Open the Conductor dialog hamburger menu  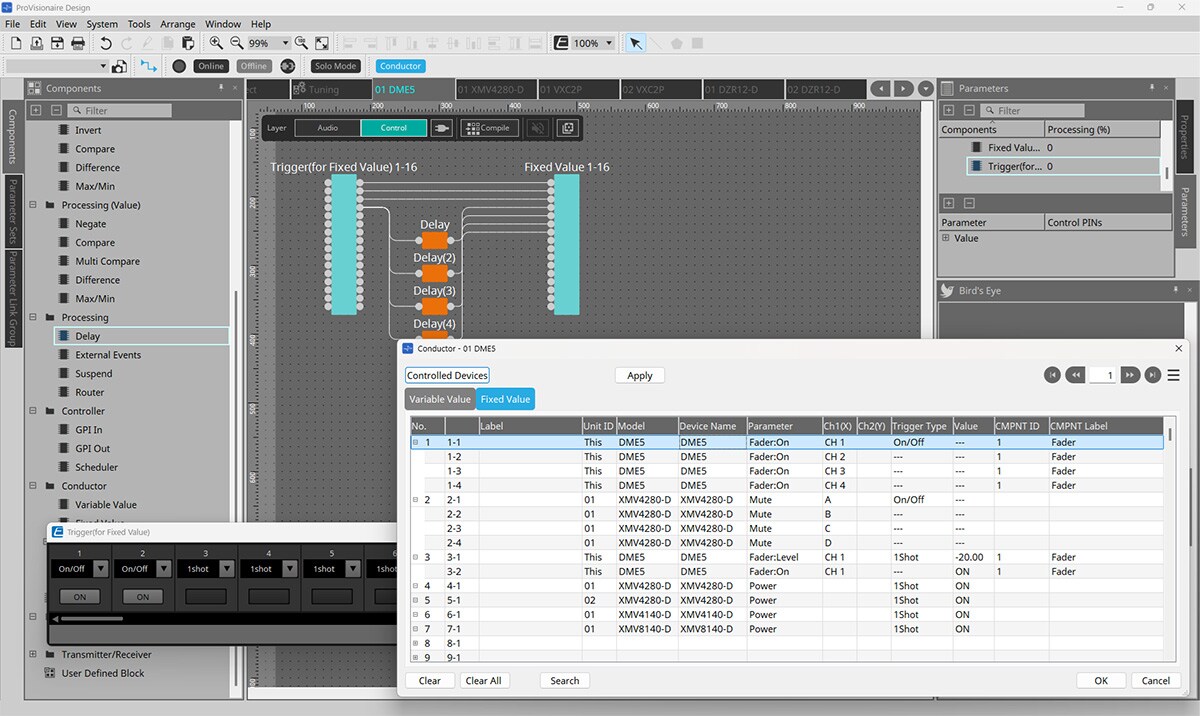pyautogui.click(x=1174, y=375)
